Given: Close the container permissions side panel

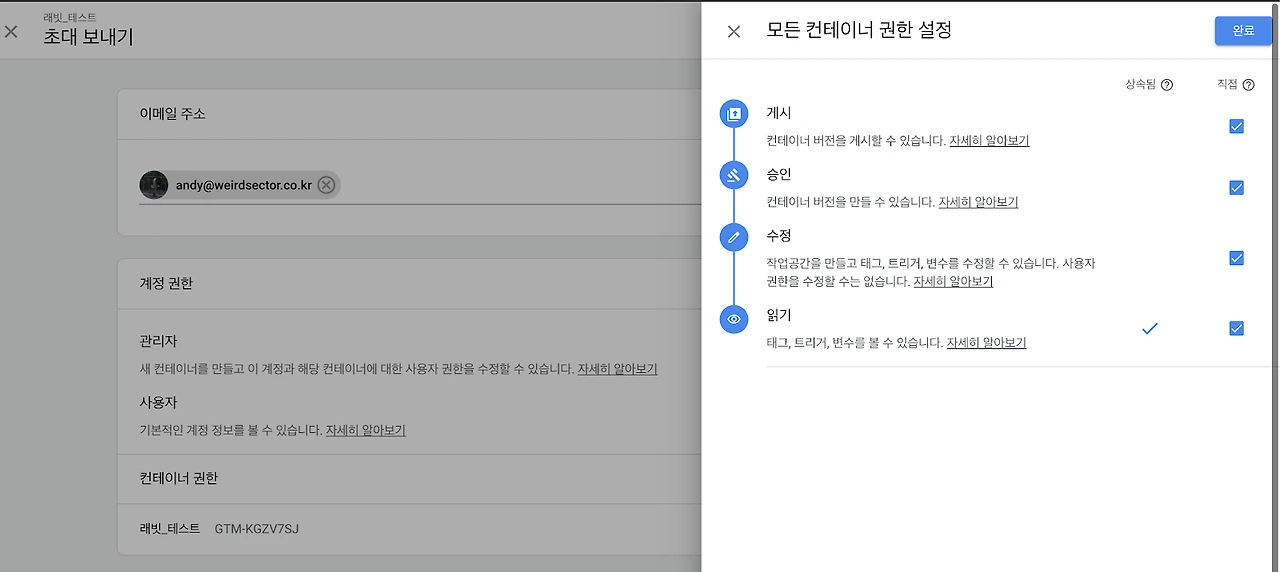Looking at the screenshot, I should coord(734,32).
